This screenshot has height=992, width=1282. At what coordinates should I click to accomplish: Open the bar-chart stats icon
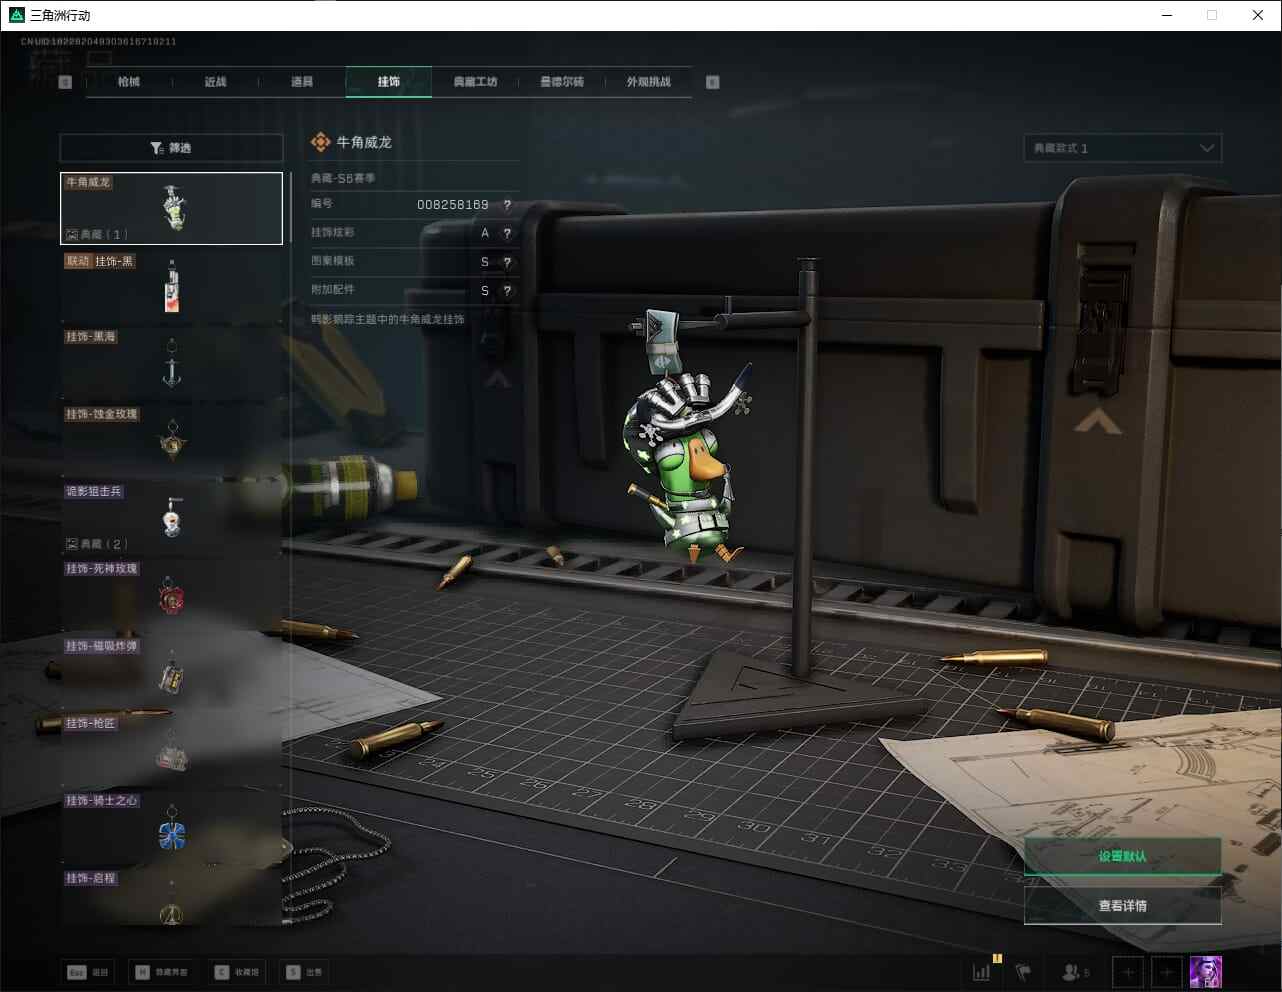(x=982, y=971)
